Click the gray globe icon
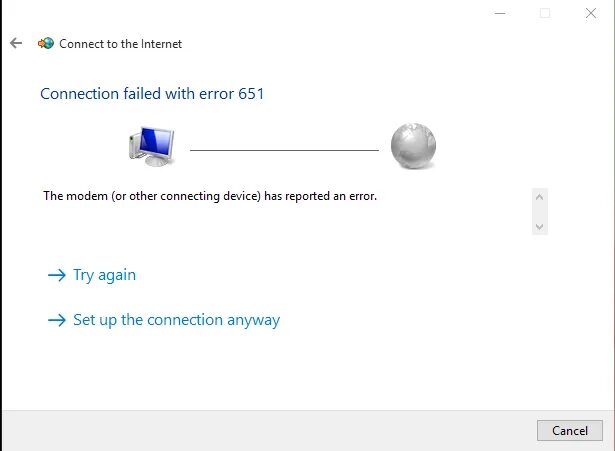This screenshot has width=615, height=451. click(x=413, y=146)
